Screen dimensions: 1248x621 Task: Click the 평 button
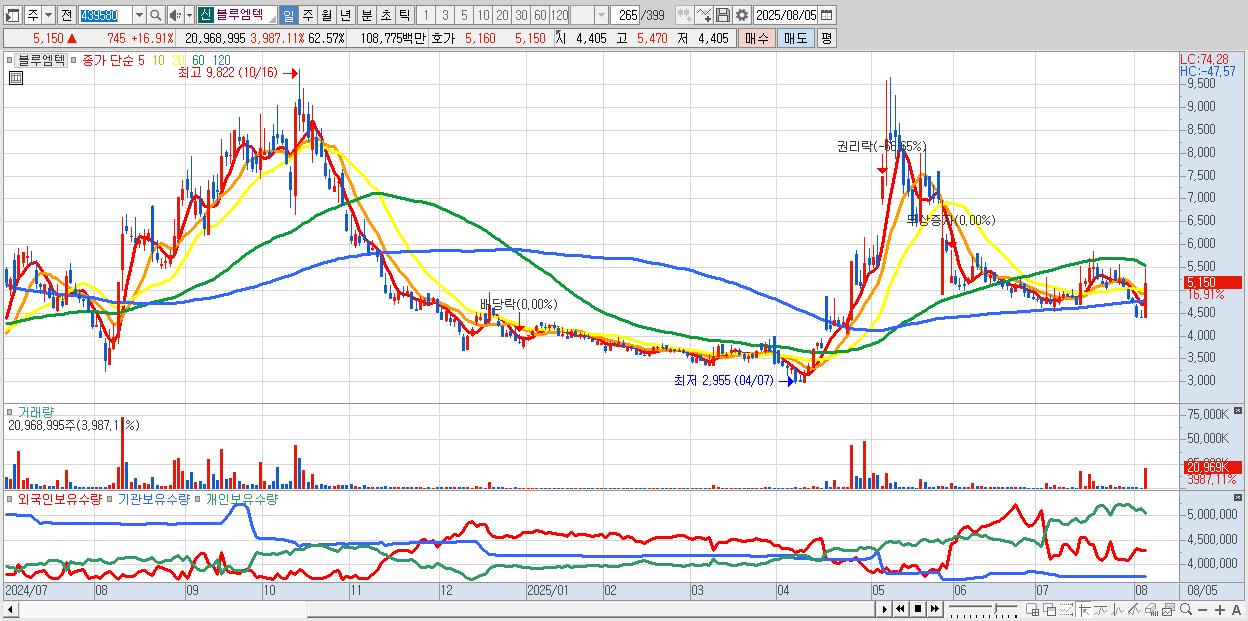click(826, 38)
